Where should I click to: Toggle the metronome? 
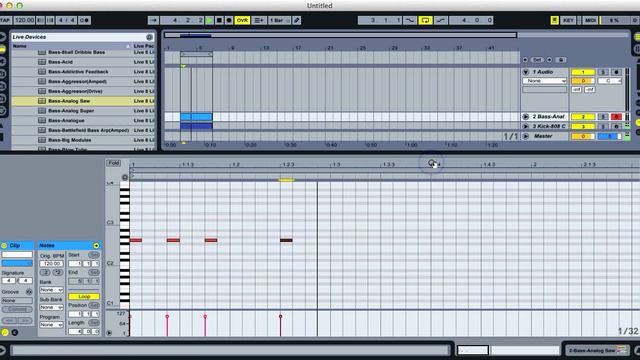tap(85, 20)
